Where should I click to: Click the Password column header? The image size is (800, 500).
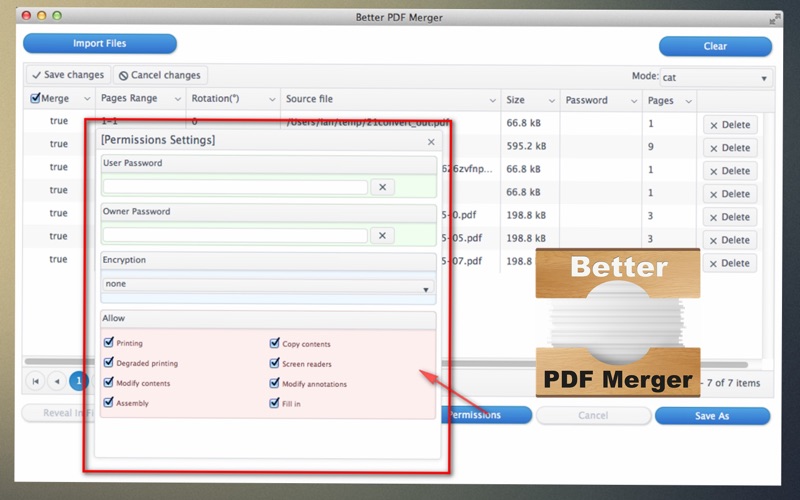pos(586,100)
